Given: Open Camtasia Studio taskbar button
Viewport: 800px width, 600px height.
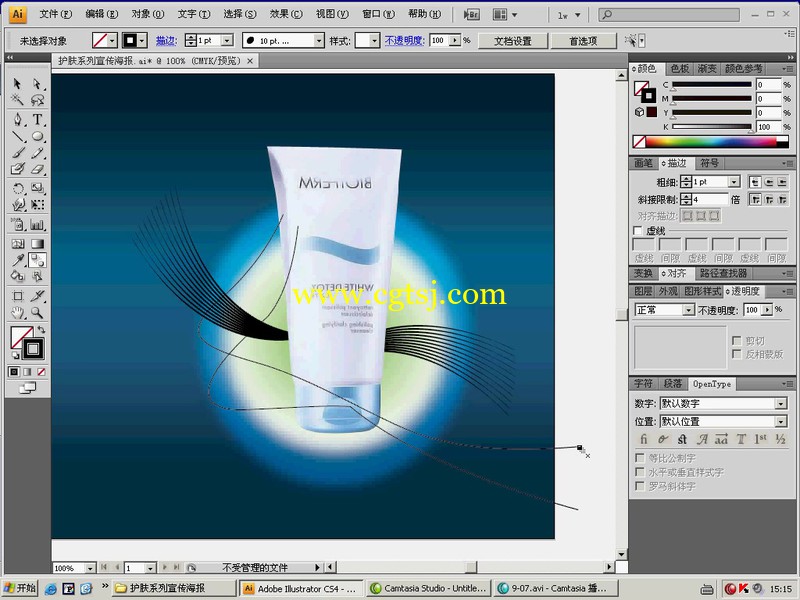Looking at the screenshot, I should pos(428,588).
